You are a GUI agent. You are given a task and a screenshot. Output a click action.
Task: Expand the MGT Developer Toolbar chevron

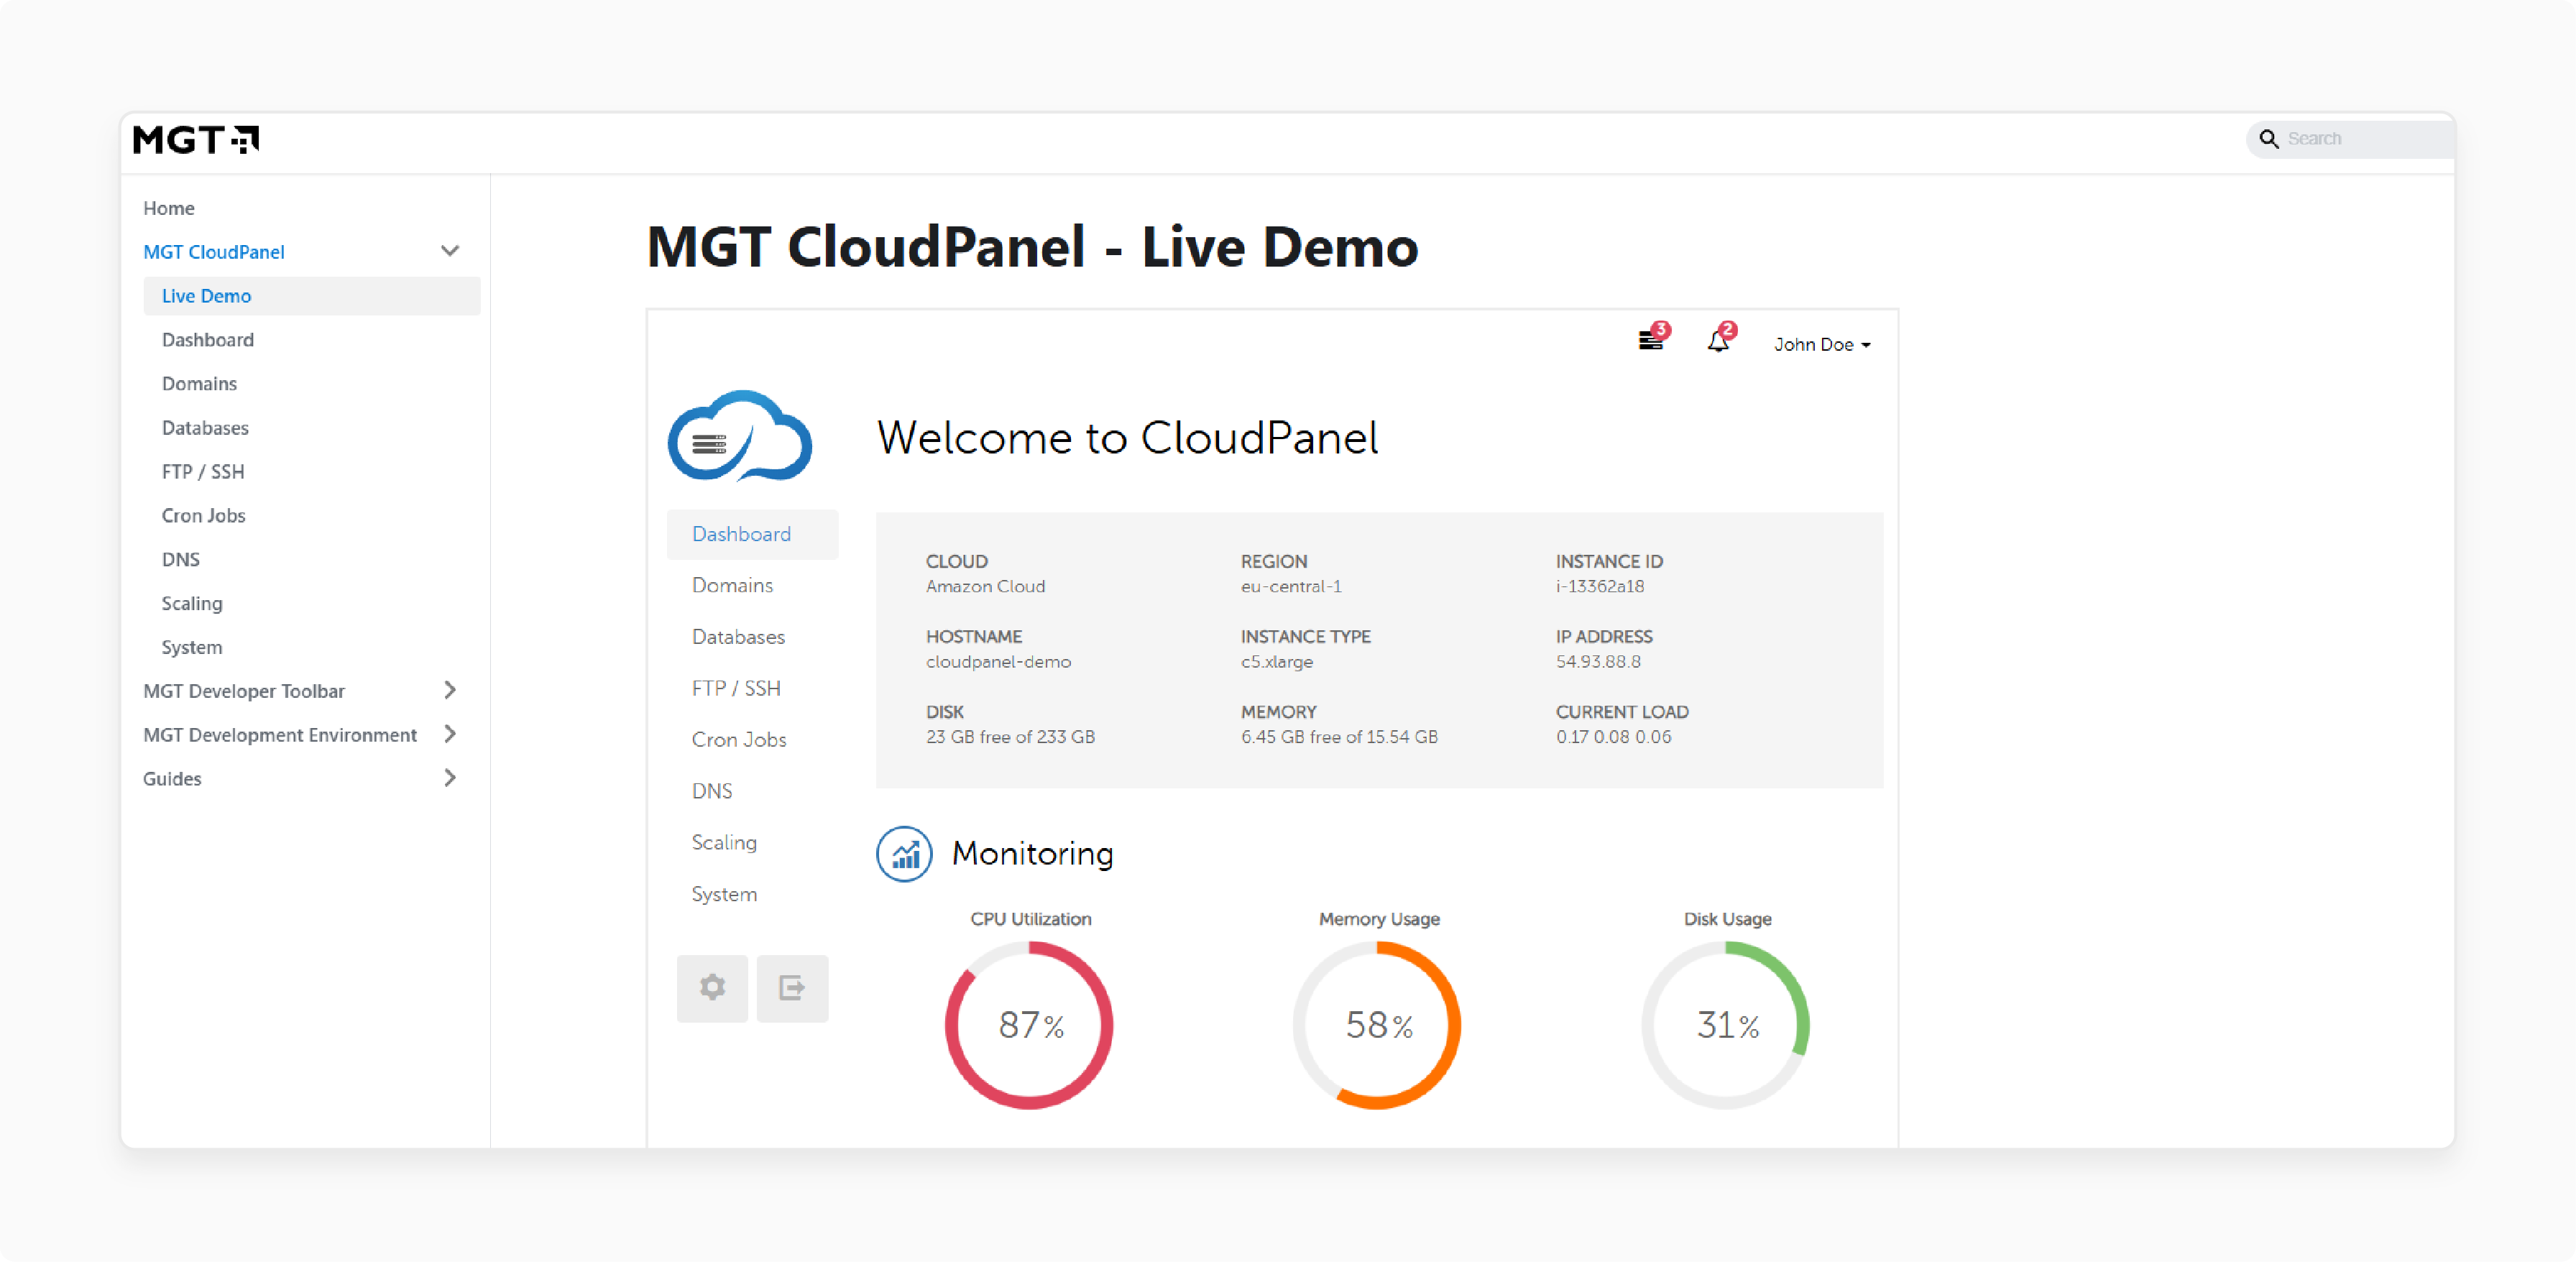pos(450,690)
